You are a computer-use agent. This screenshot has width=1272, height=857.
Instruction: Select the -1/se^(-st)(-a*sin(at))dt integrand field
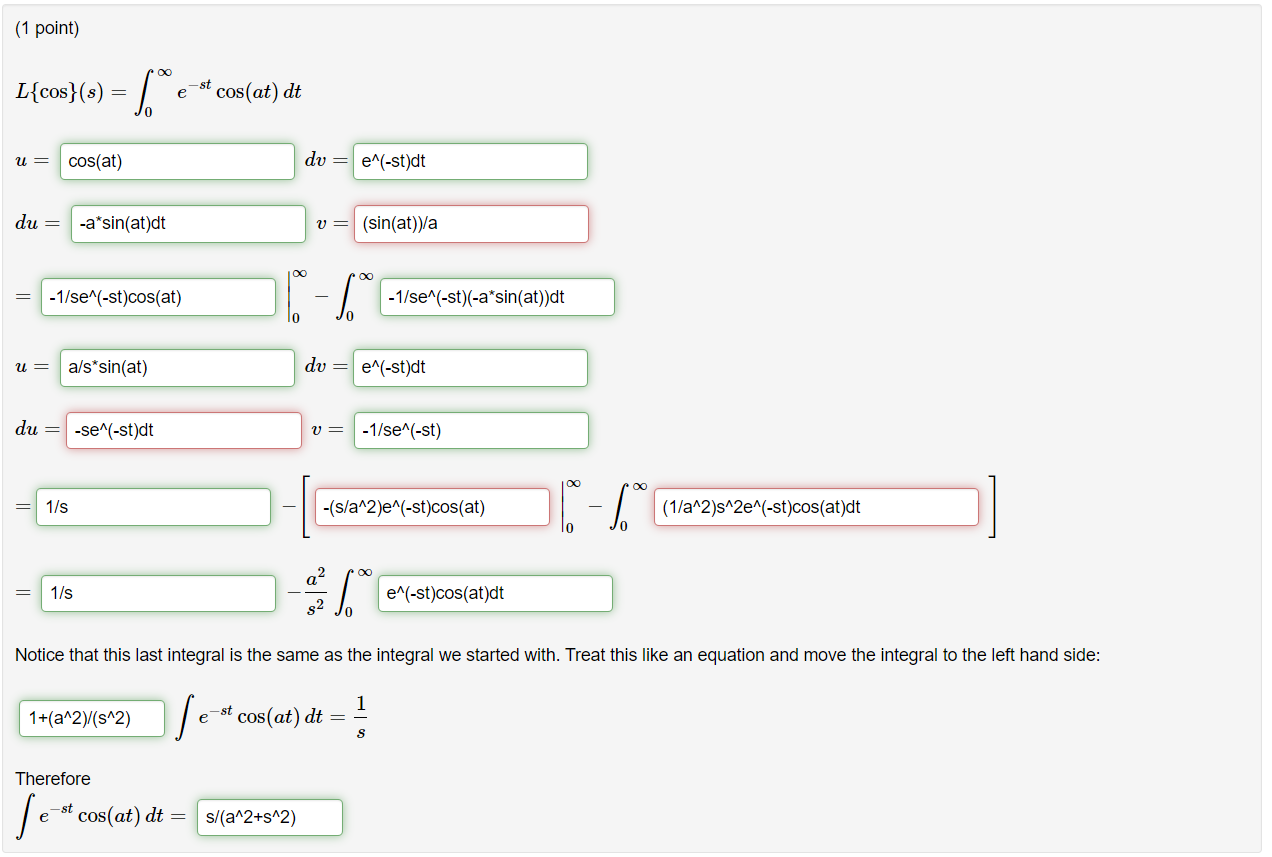497,296
